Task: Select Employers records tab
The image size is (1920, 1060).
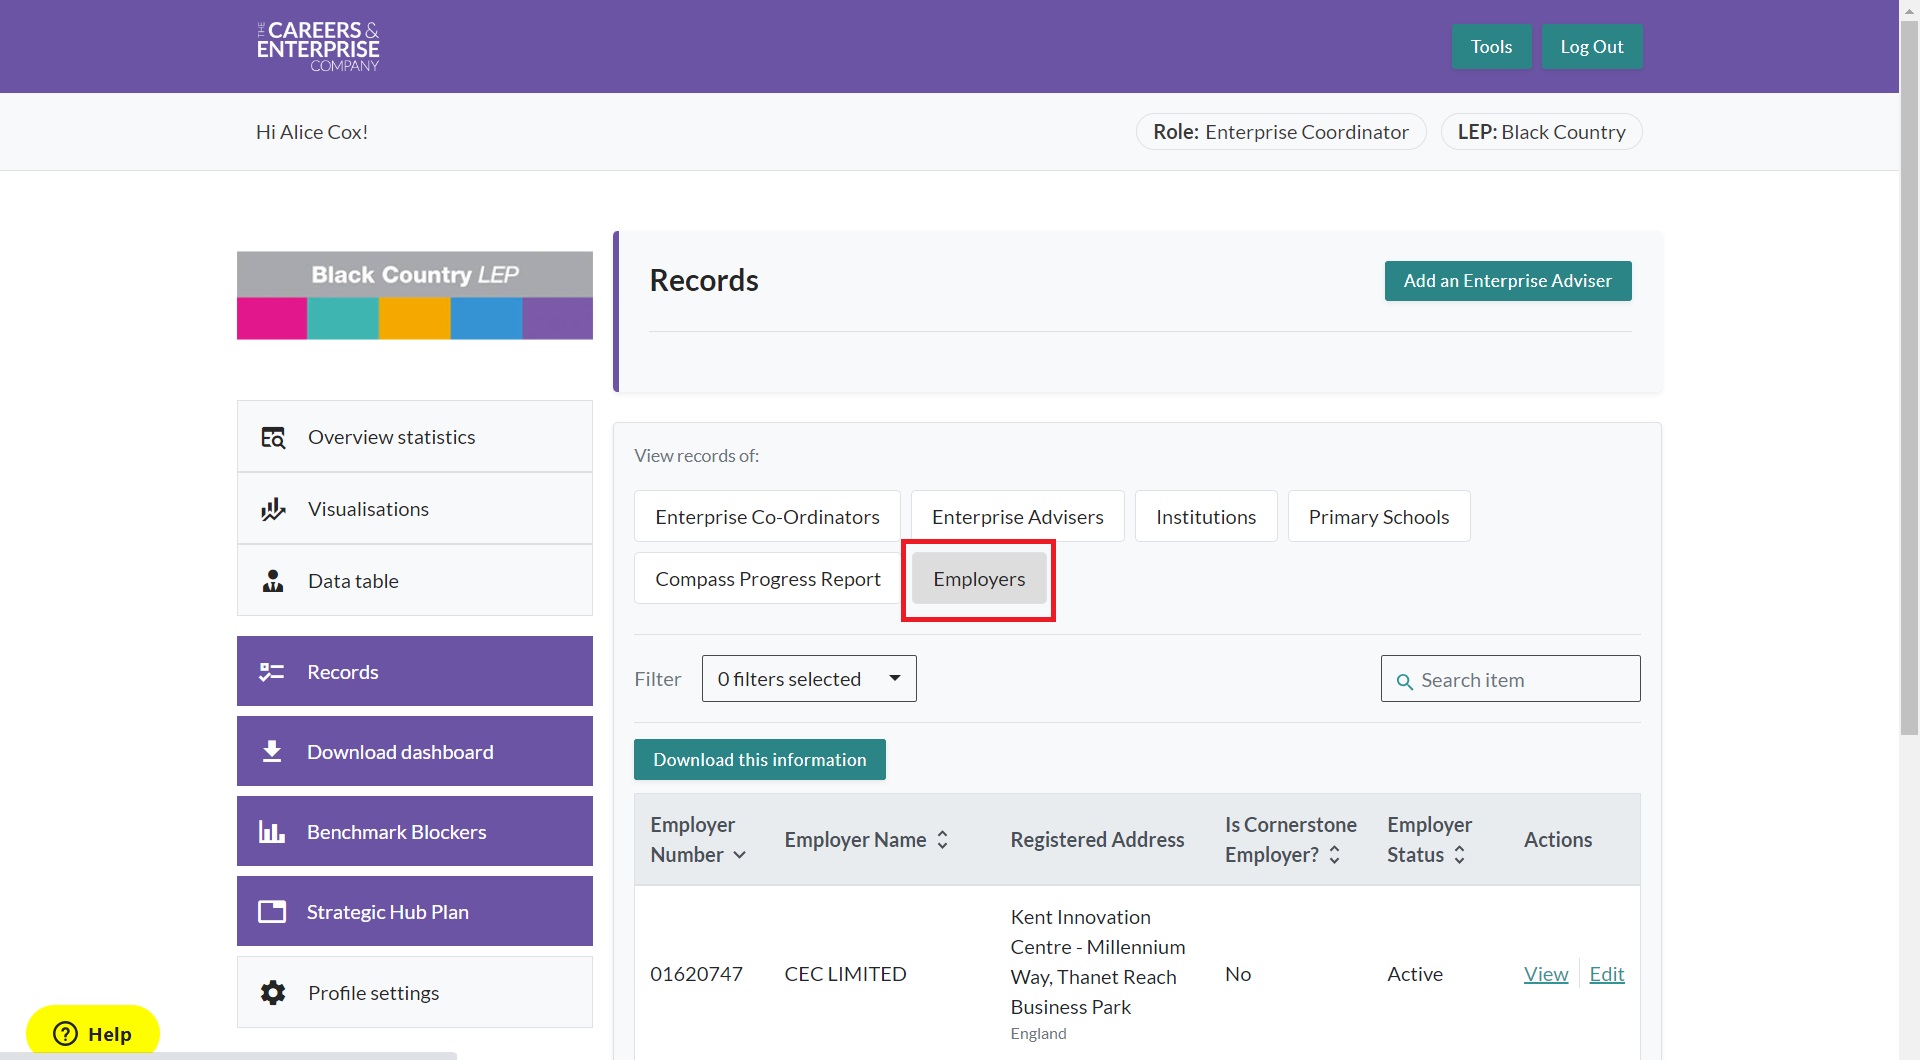Action: tap(979, 579)
